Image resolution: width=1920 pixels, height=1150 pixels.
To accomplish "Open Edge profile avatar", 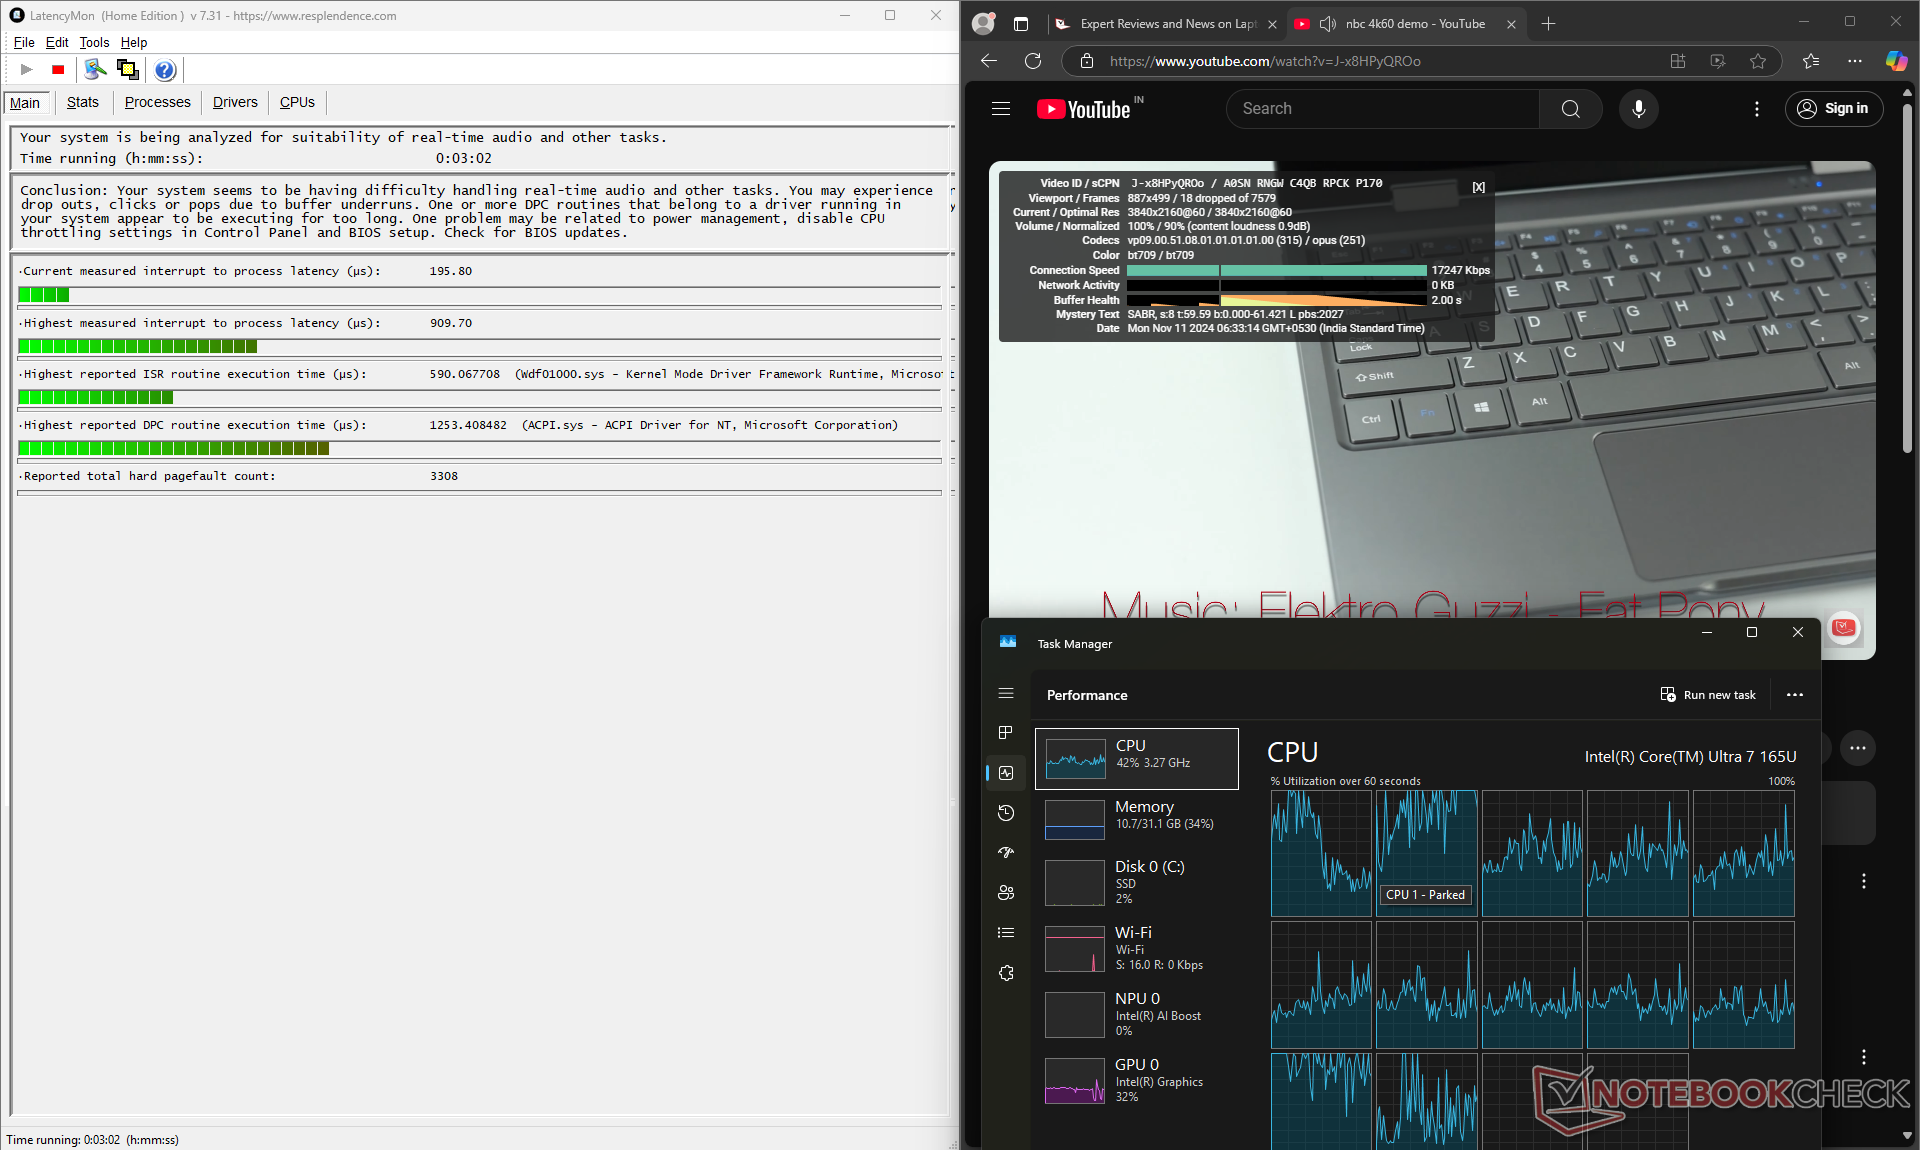I will pos(984,23).
